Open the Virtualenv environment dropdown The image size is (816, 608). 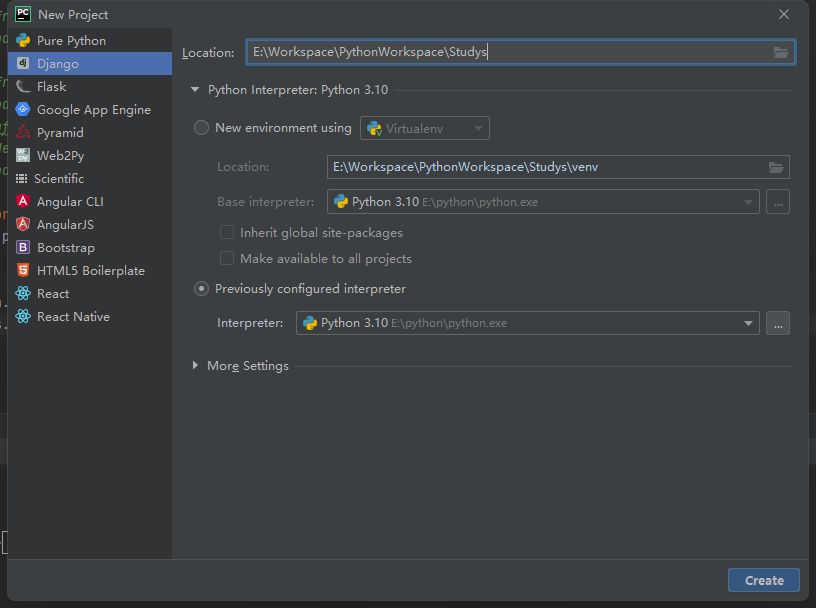425,129
